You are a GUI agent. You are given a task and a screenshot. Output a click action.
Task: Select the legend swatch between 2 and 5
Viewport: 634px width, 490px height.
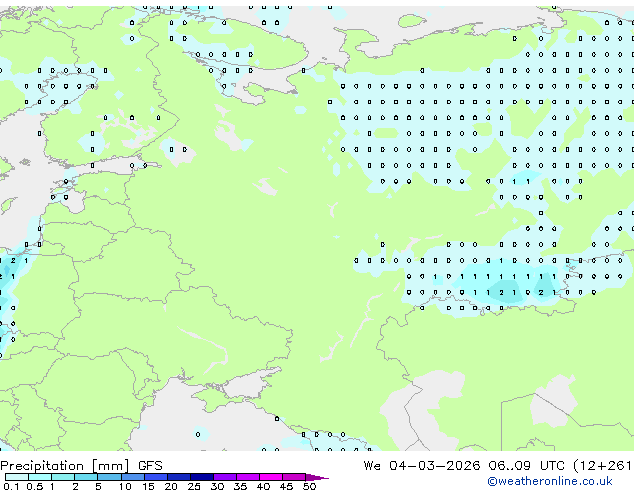pyautogui.click(x=86, y=477)
